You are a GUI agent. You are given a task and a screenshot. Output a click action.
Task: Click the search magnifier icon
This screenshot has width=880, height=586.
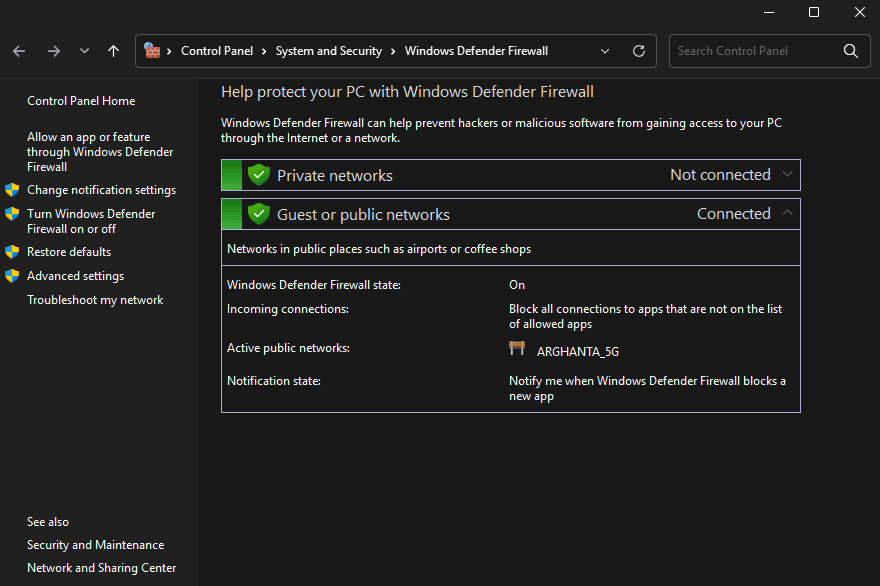850,51
